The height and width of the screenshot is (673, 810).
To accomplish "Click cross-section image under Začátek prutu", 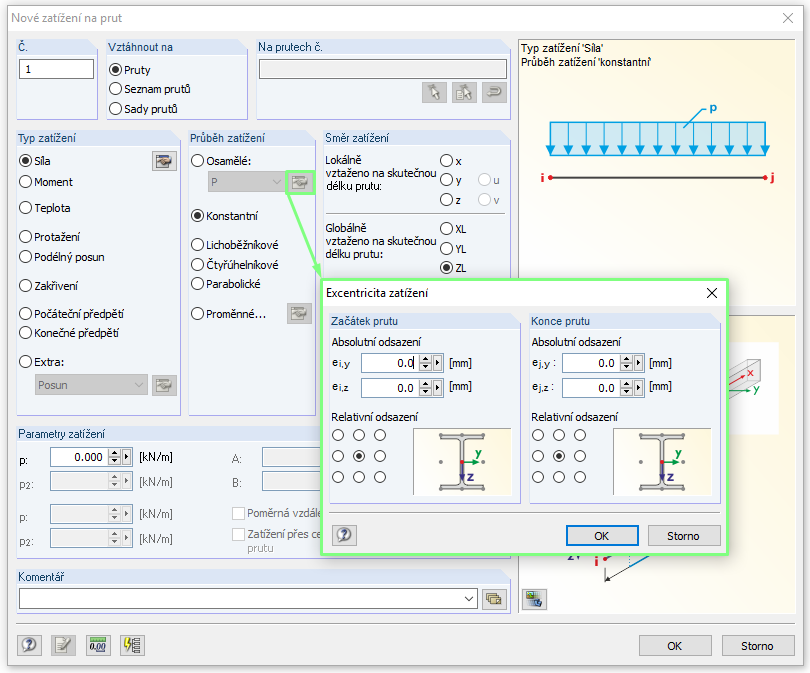I will click(462, 461).
